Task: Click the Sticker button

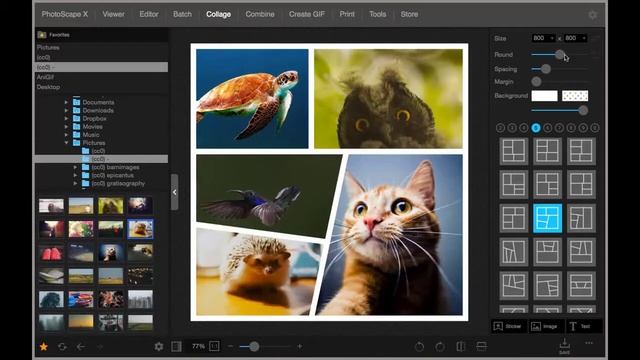Action: point(508,326)
